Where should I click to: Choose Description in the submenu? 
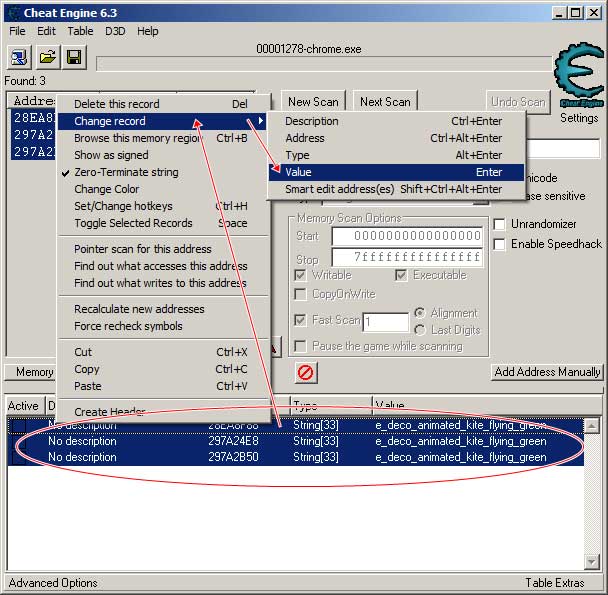tap(396, 121)
